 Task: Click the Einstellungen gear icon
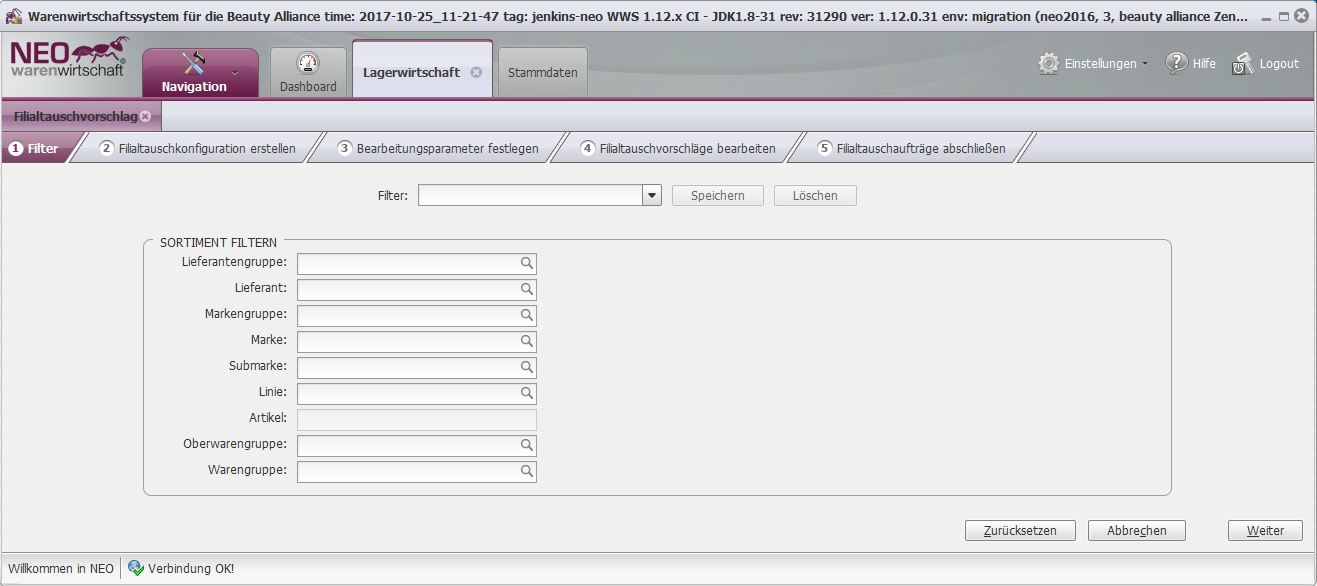pos(1049,63)
